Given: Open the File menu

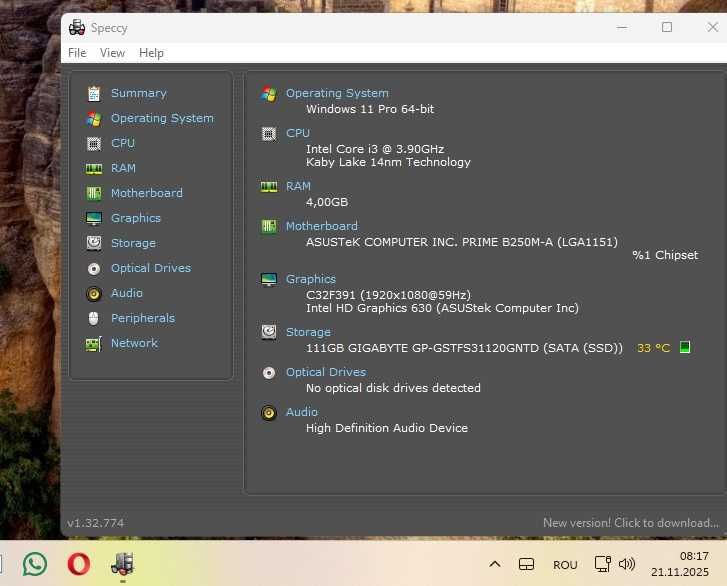Looking at the screenshot, I should tap(77, 53).
